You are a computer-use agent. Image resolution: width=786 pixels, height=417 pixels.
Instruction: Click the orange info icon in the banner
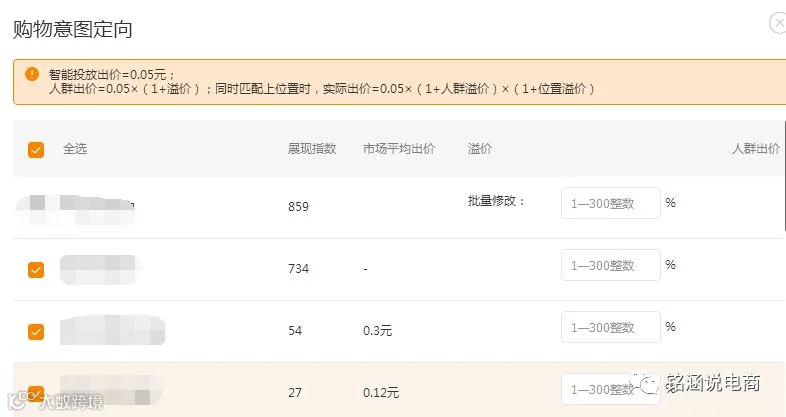coord(32,74)
